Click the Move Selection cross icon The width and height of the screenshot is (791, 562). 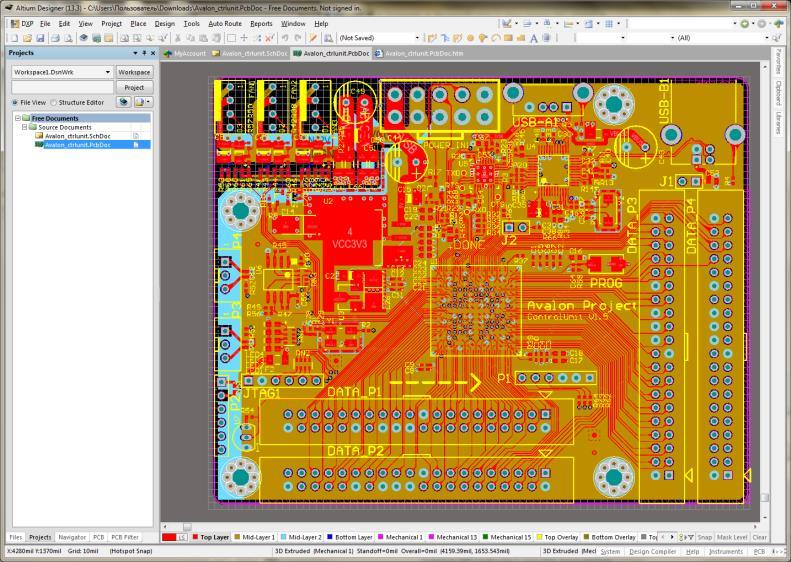[x=244, y=38]
